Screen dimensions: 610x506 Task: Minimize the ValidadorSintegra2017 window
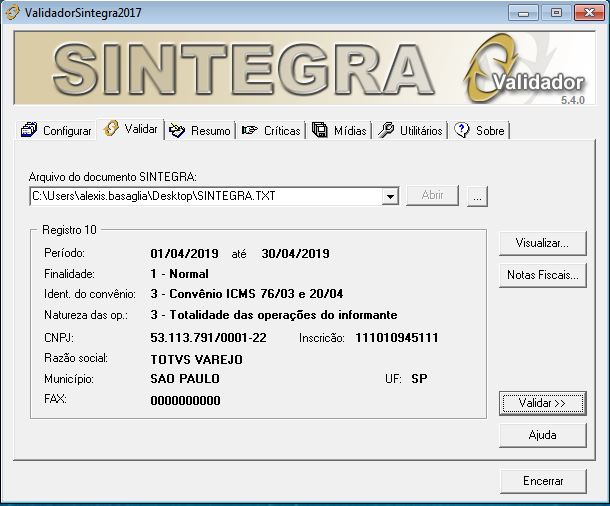pos(523,13)
